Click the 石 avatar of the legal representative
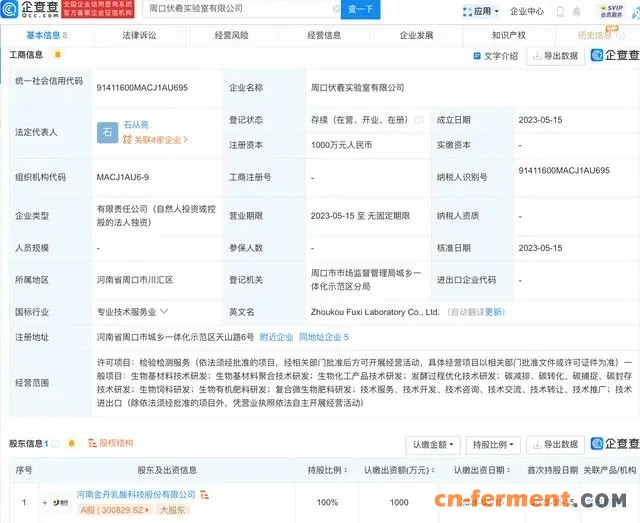This screenshot has width=640, height=523. click(107, 131)
